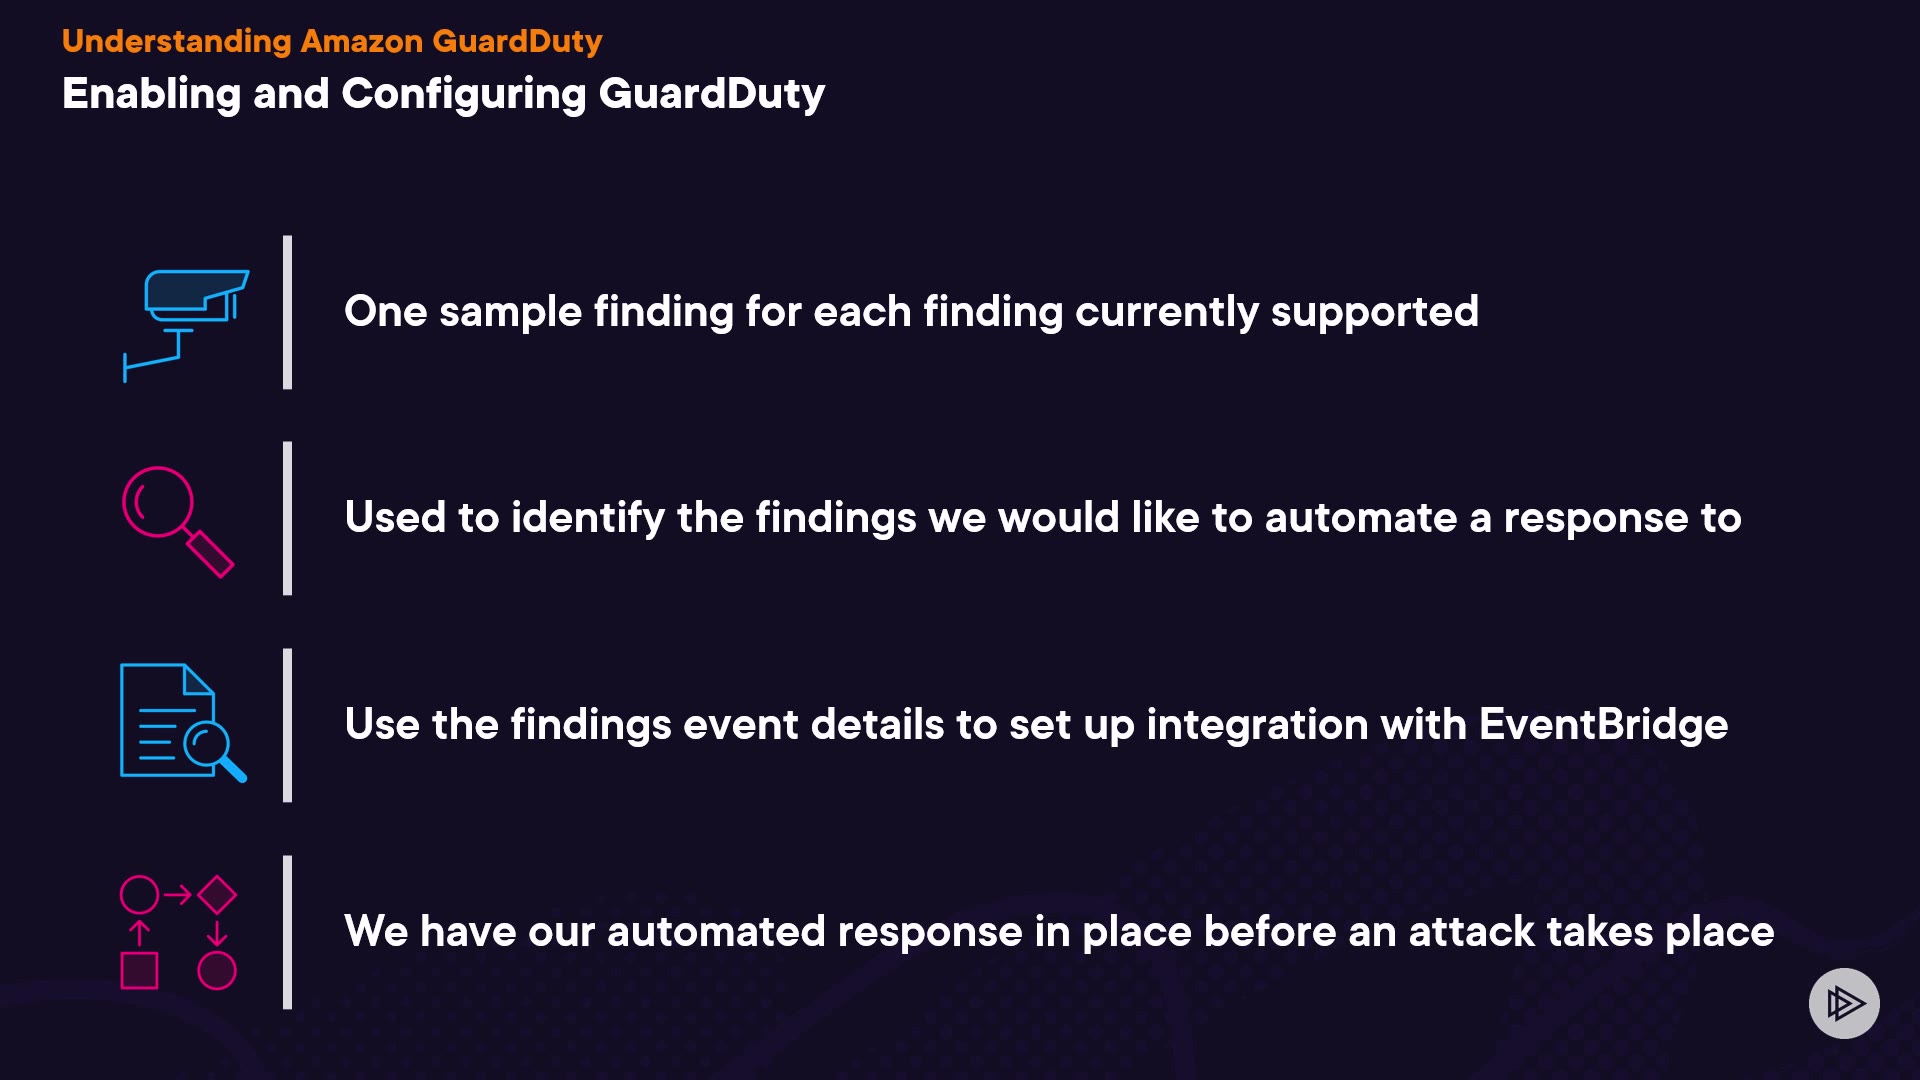Click the divider bar beside the document icon
The width and height of the screenshot is (1920, 1080).
(288, 724)
